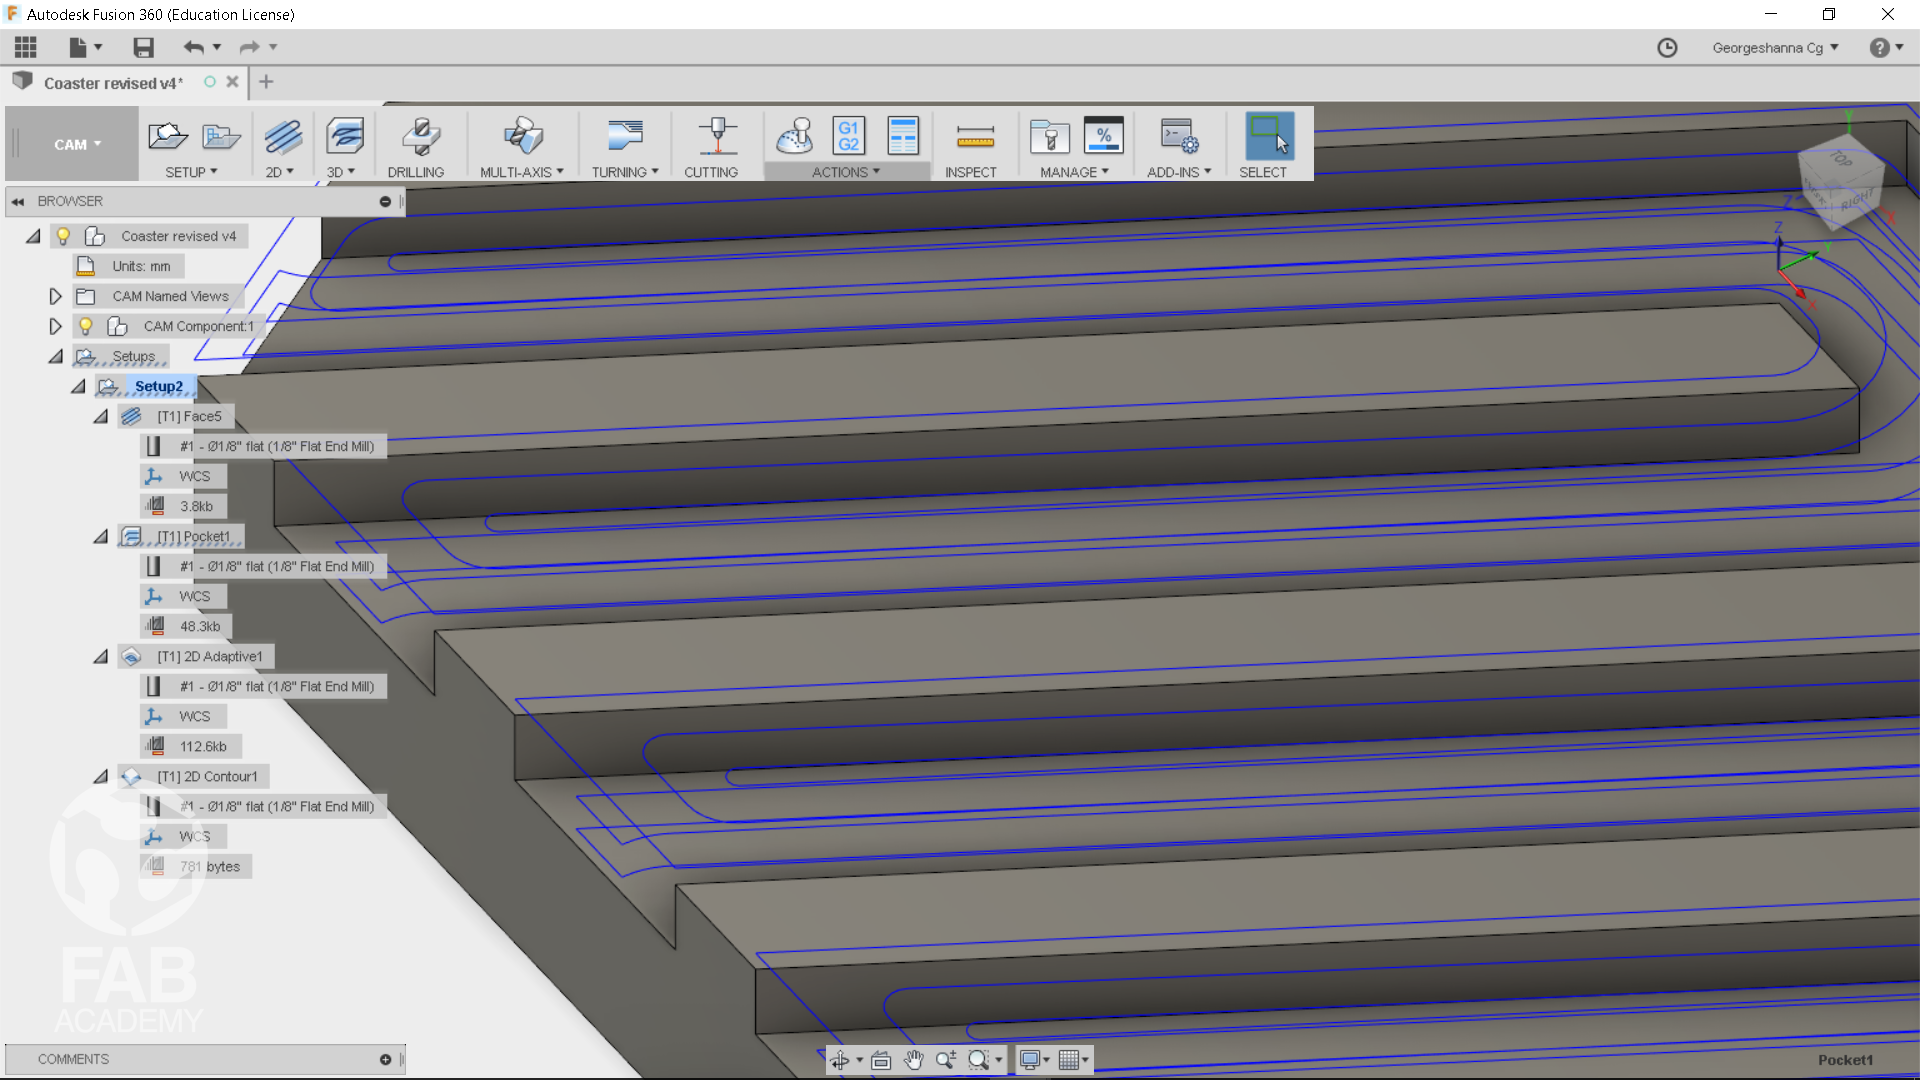Collapse the Setups node
The width and height of the screenshot is (1920, 1080).
click(x=56, y=356)
